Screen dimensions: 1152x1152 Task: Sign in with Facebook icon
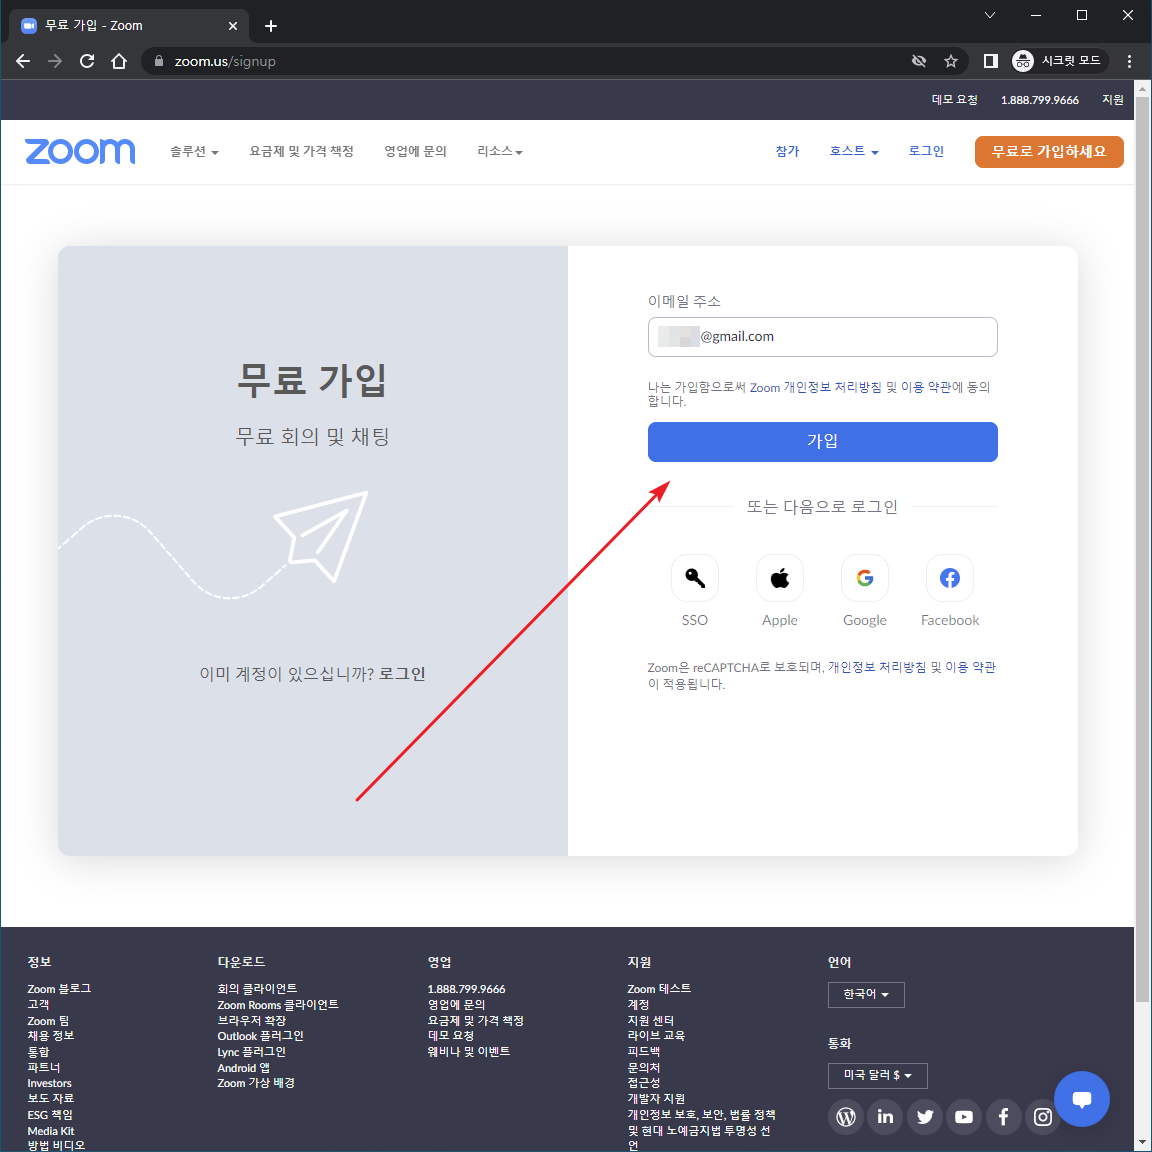click(949, 578)
